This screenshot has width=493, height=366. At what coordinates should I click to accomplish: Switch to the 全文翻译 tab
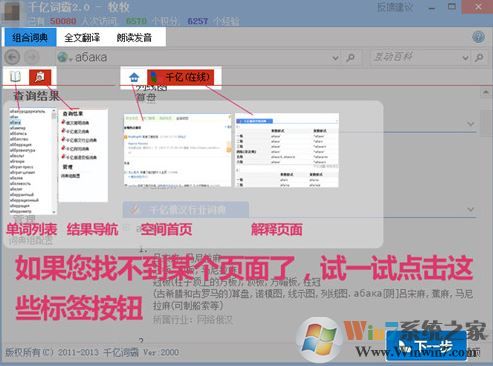tap(82, 37)
